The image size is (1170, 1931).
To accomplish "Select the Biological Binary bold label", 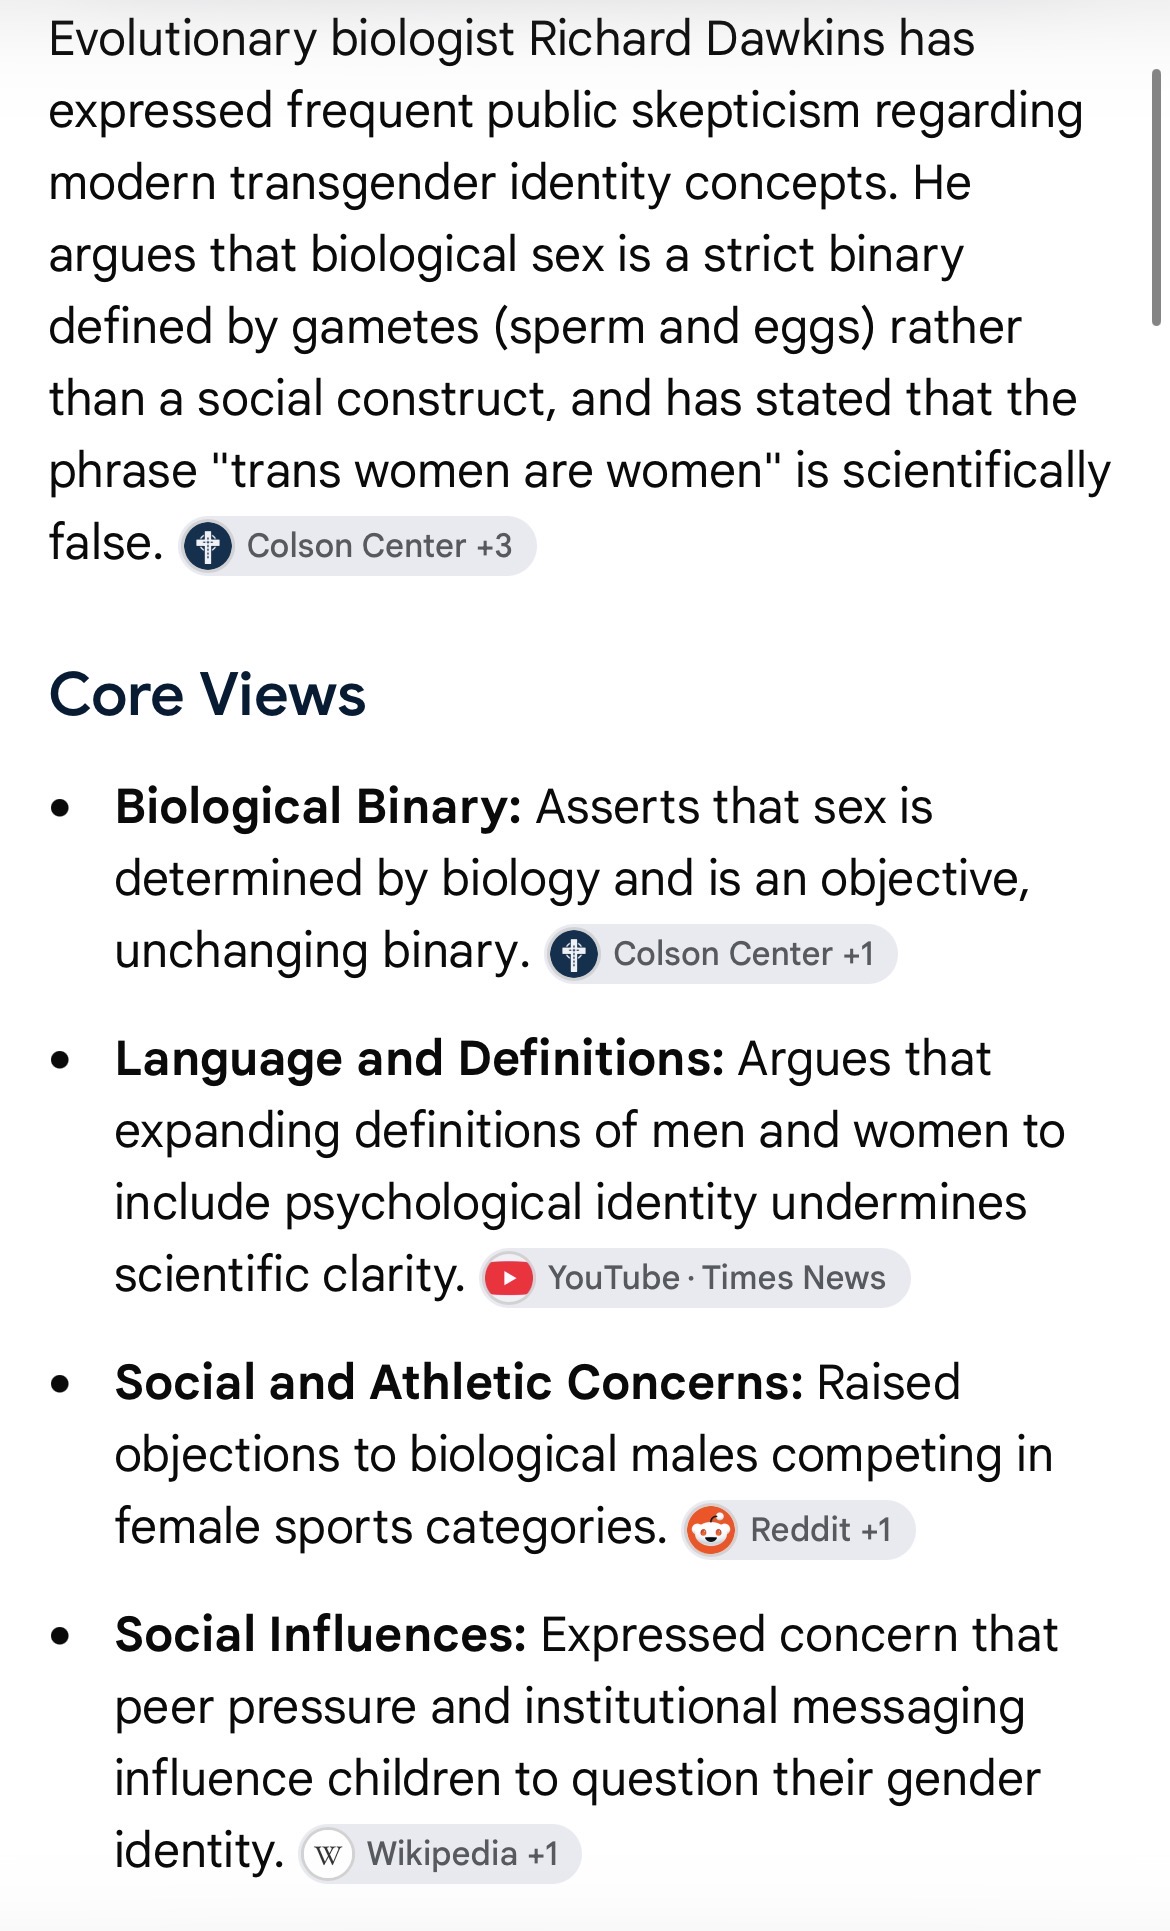I will click(318, 806).
